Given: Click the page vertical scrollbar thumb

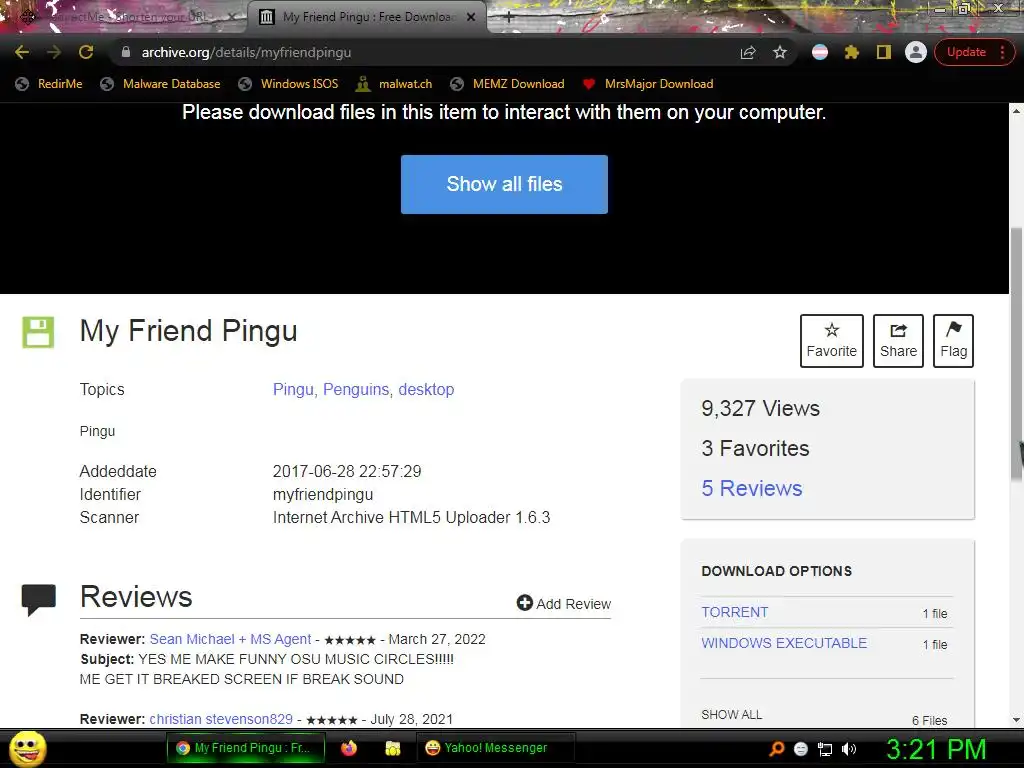Looking at the screenshot, I should pos(1016,353).
